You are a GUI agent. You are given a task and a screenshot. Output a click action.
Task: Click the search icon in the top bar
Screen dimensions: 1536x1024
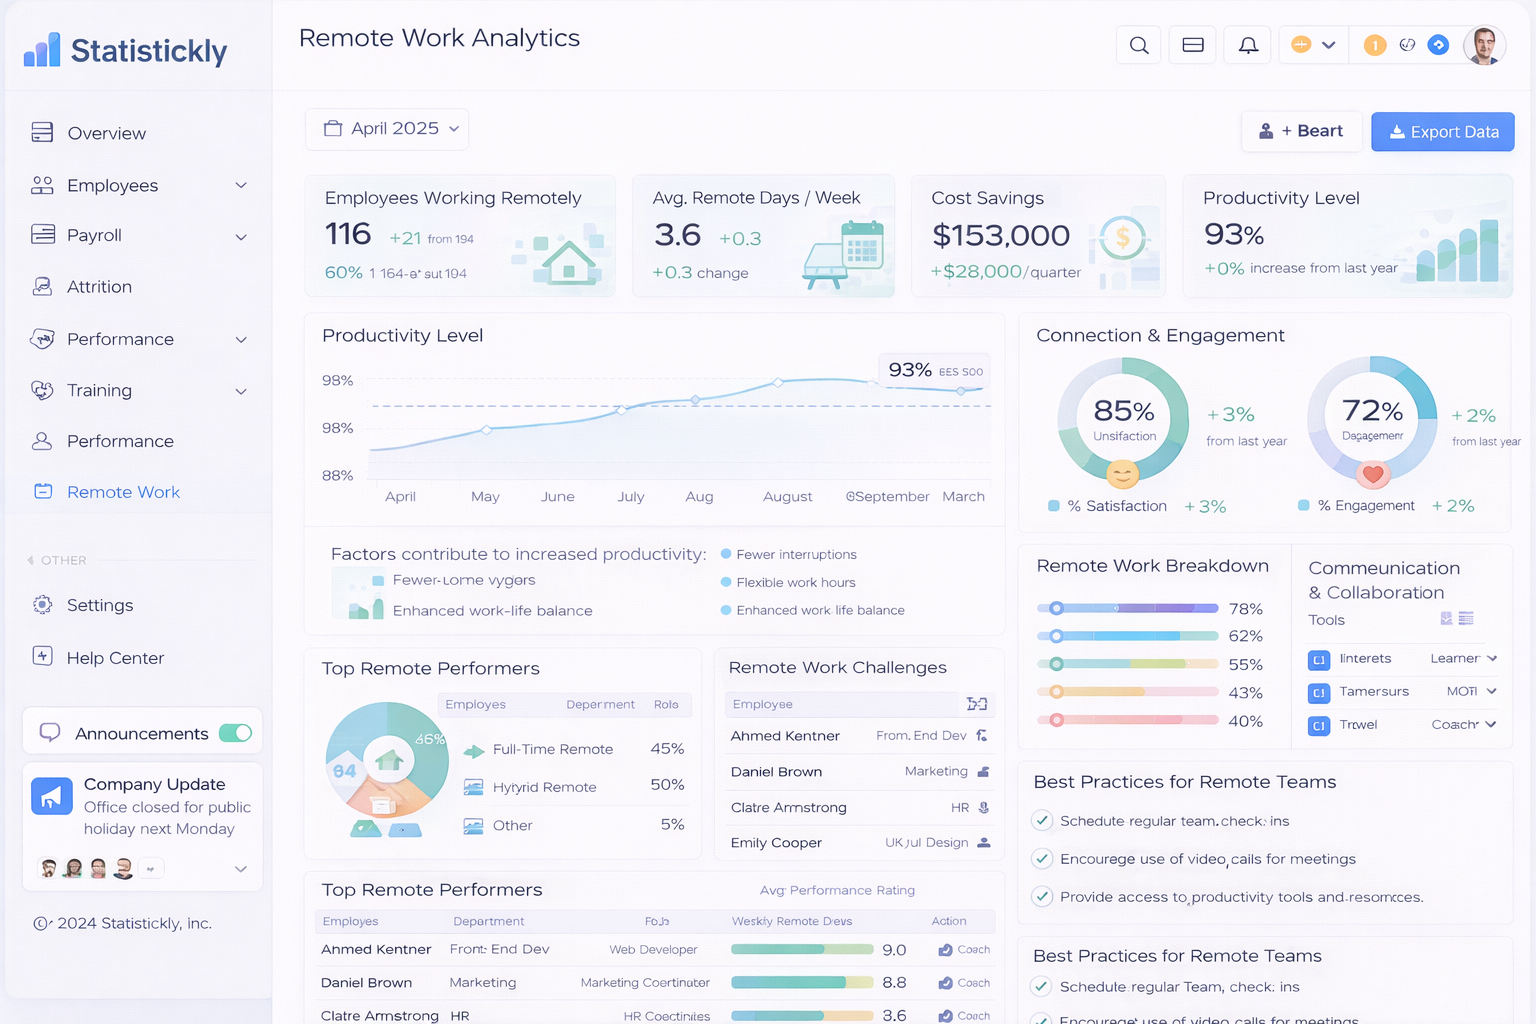1138,44
